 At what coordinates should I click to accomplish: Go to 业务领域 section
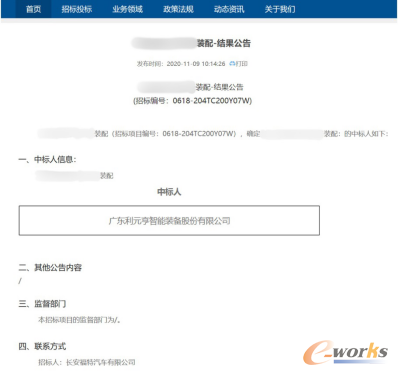(x=127, y=9)
